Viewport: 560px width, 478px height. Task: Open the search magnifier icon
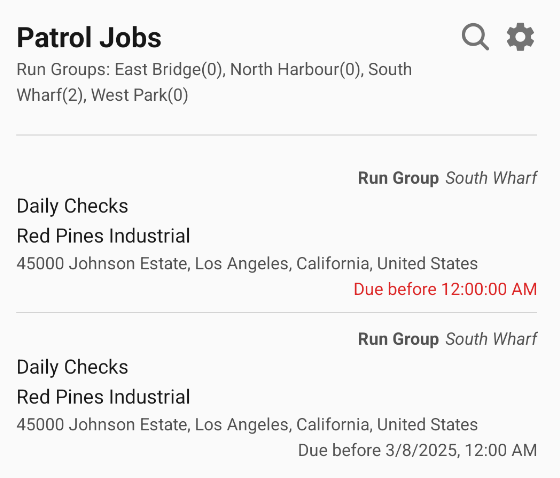pyautogui.click(x=475, y=37)
